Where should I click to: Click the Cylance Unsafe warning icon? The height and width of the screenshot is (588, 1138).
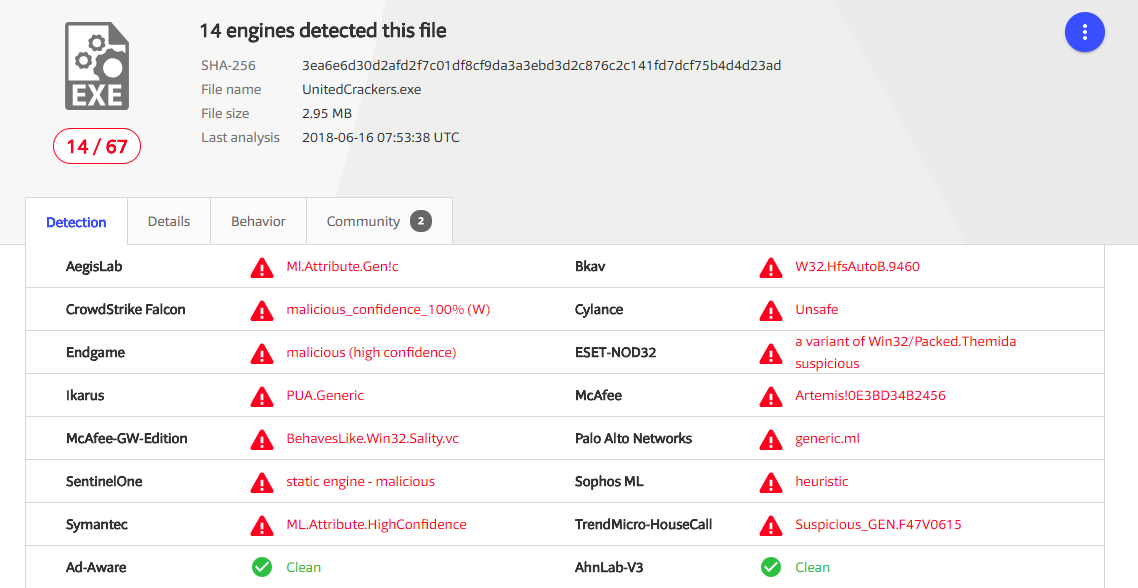pyautogui.click(x=771, y=310)
